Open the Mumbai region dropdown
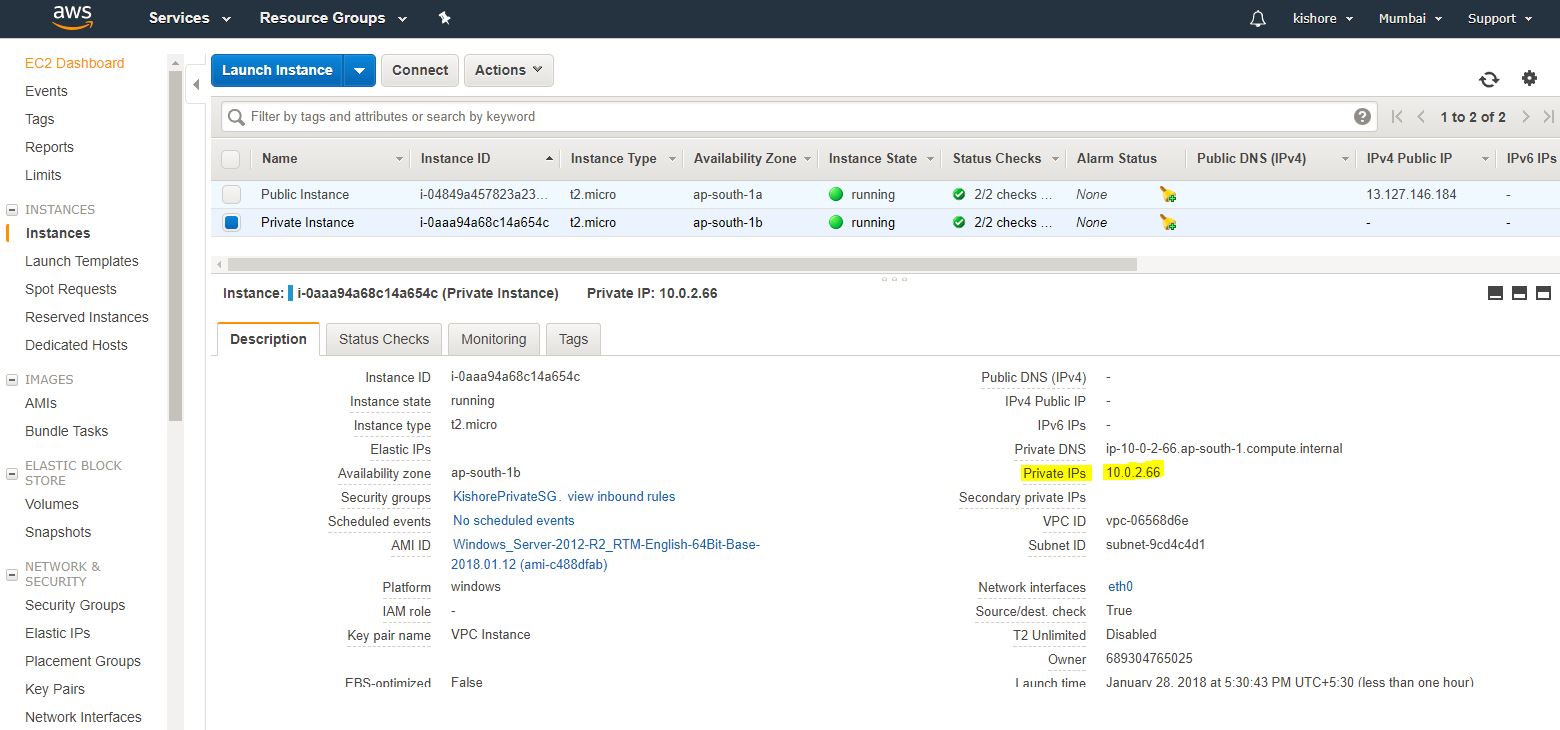 pyautogui.click(x=1410, y=19)
